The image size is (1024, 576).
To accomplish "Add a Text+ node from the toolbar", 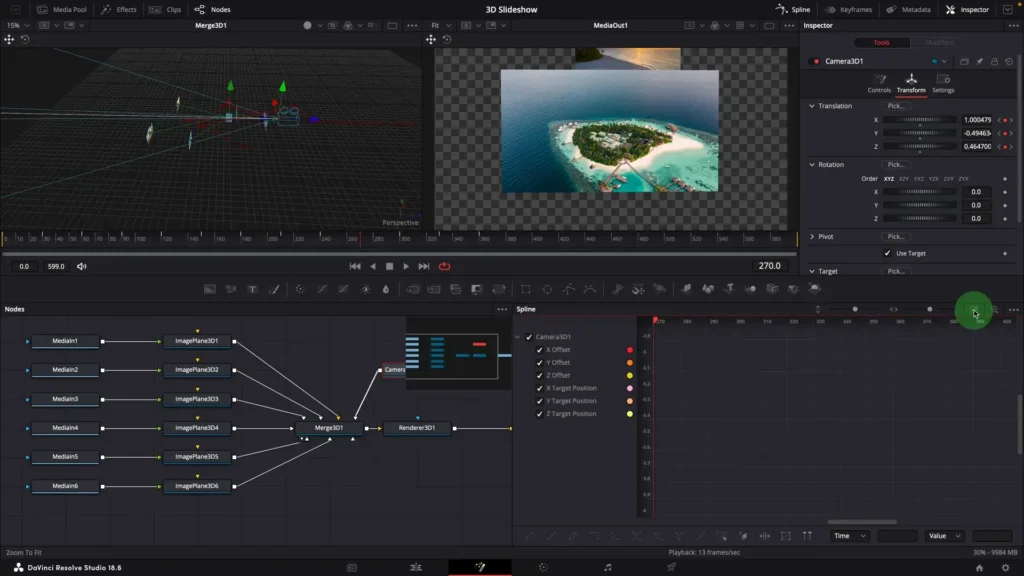I will [x=253, y=289].
